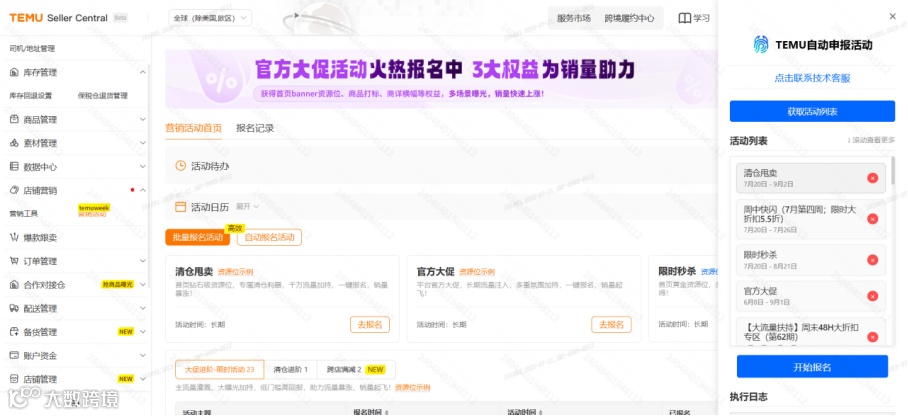Viewport: 908px width, 416px height.
Task: Open 资源位示例 link on 官方大促 card
Action: pos(477,272)
